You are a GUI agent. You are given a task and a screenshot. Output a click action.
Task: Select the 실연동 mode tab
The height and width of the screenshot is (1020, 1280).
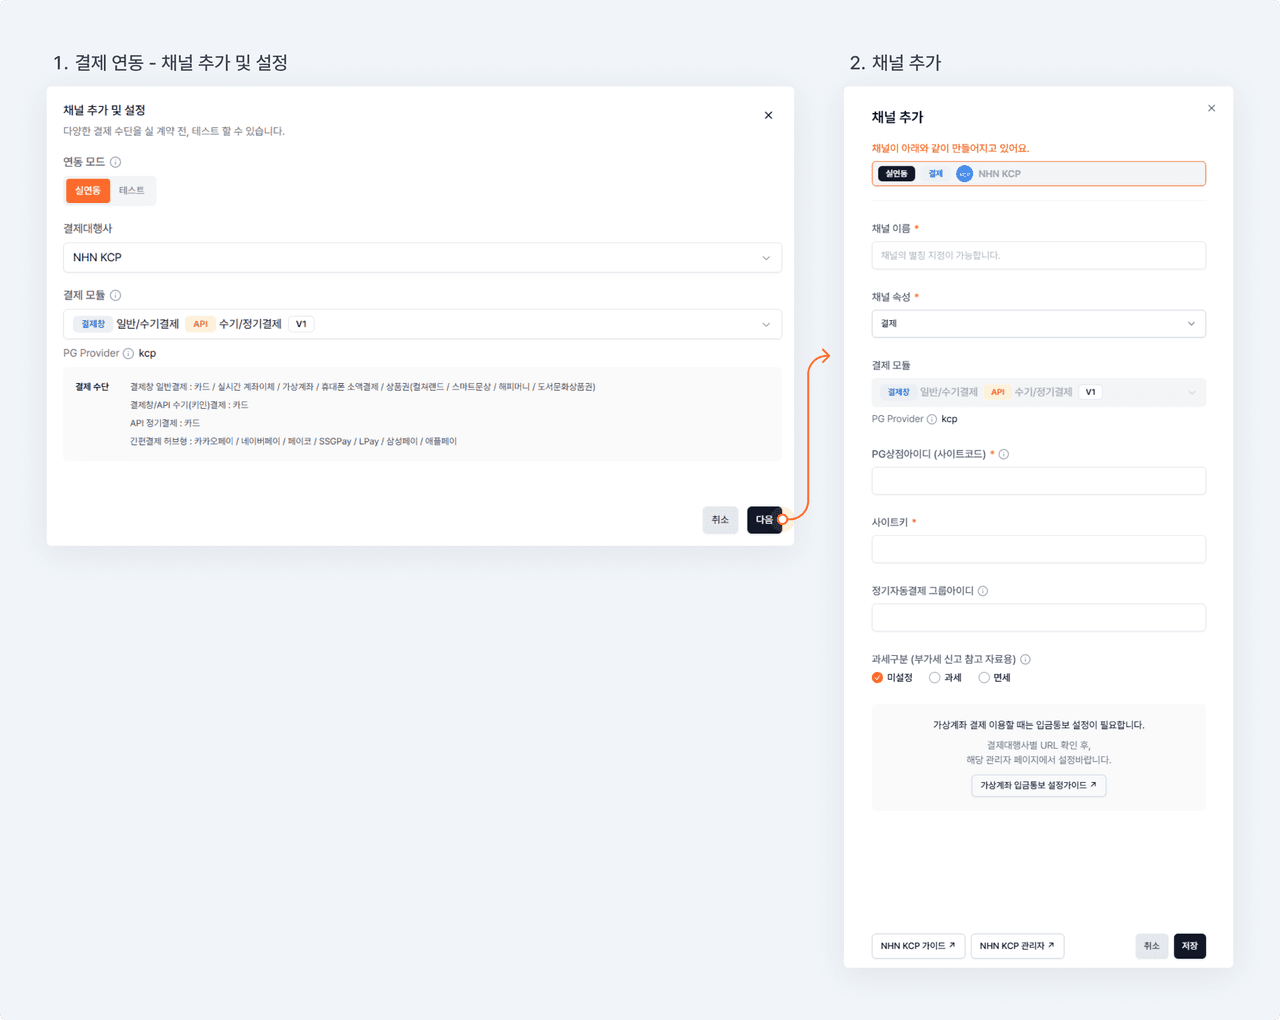tap(88, 191)
